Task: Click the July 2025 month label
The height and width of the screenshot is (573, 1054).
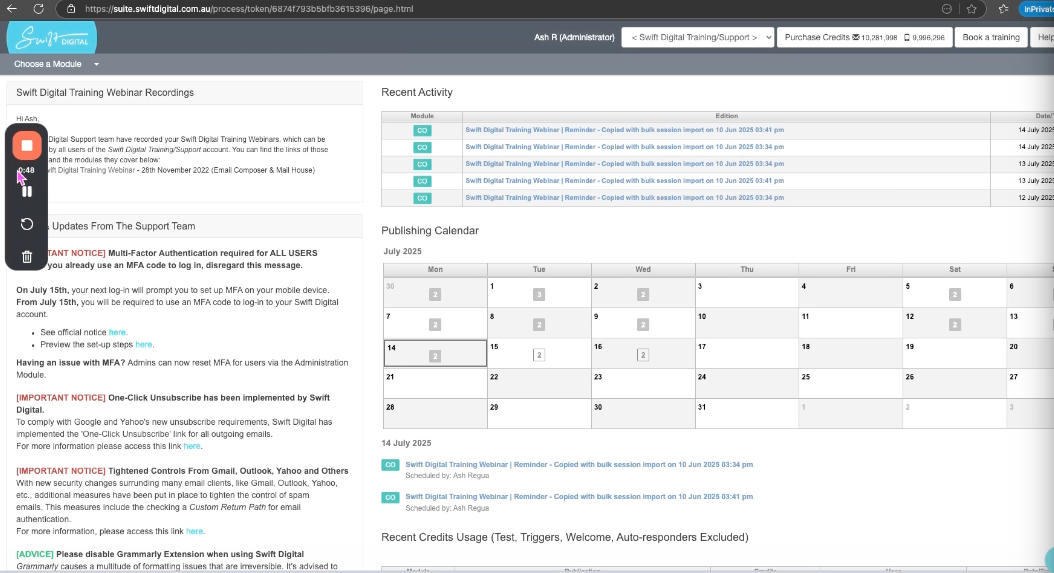Action: [x=403, y=252]
